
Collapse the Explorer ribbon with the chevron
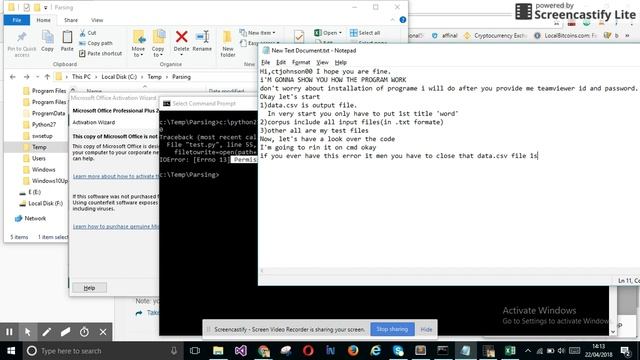pos(392,20)
